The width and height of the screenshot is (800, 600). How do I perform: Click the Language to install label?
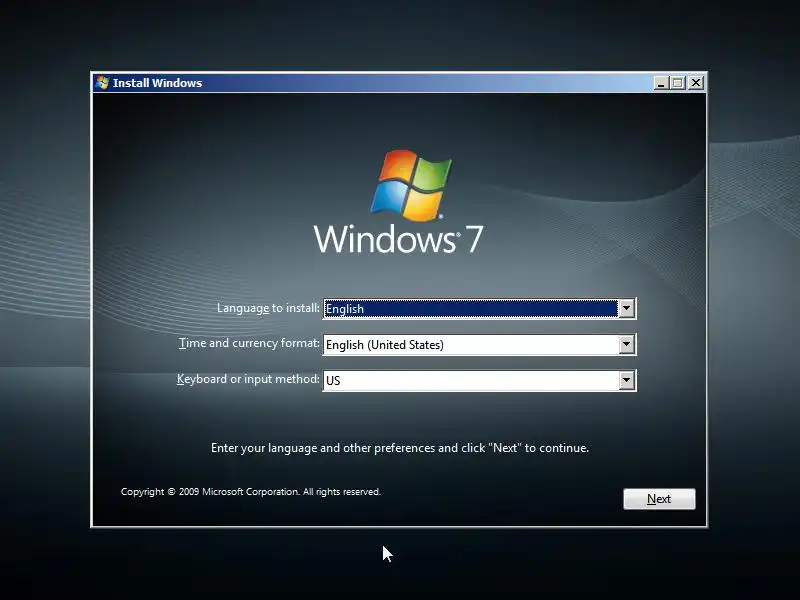click(x=268, y=308)
